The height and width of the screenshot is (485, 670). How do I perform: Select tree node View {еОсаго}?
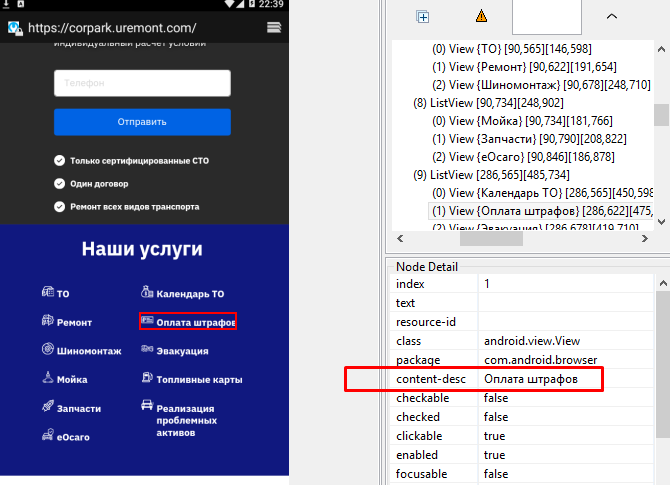pyautogui.click(x=523, y=157)
